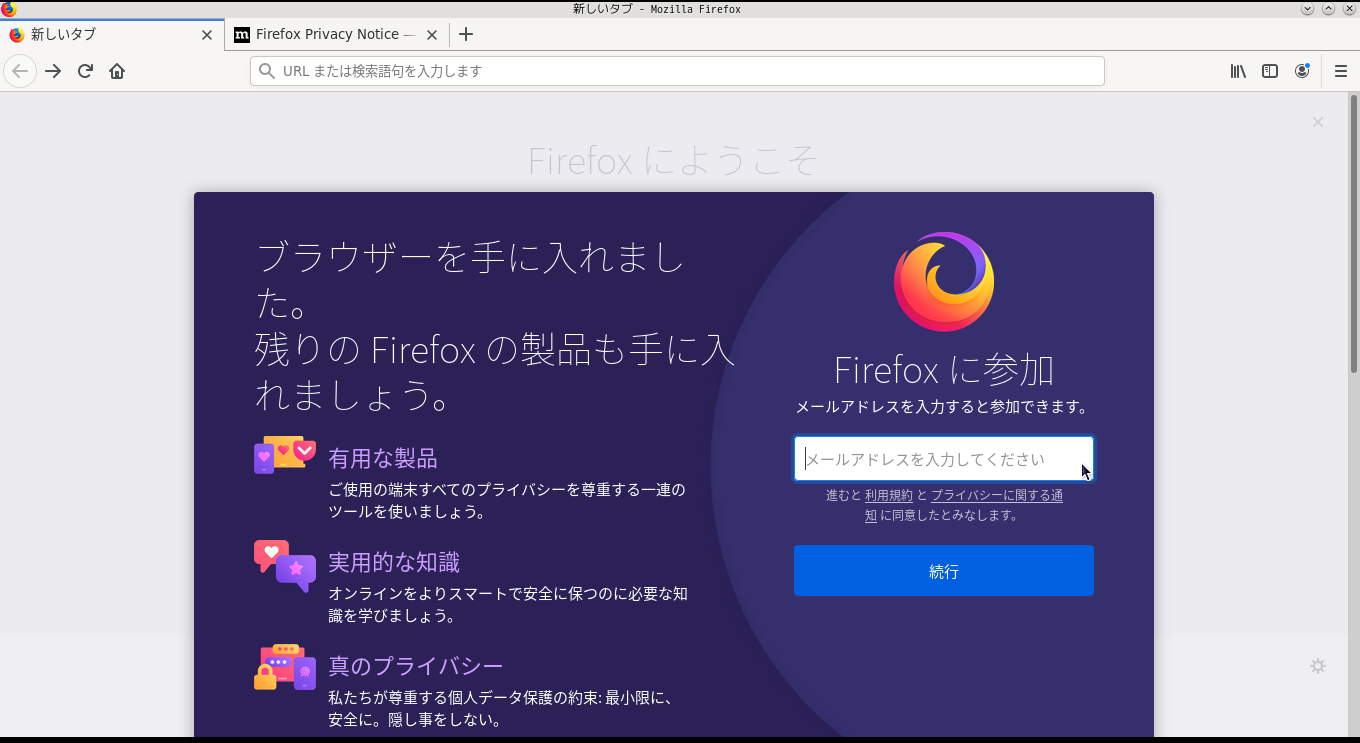Click the 有用な製品 heading
The image size is (1360, 743).
point(383,459)
